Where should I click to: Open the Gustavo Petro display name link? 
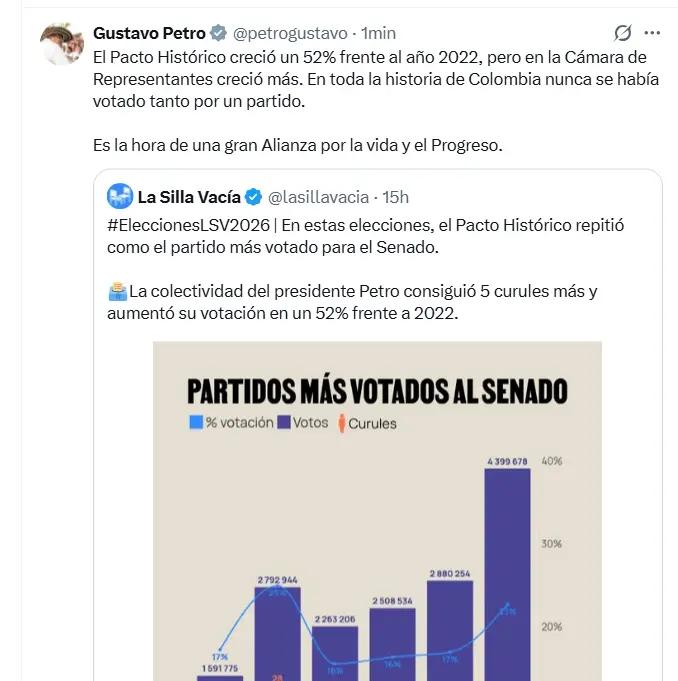pos(149,33)
